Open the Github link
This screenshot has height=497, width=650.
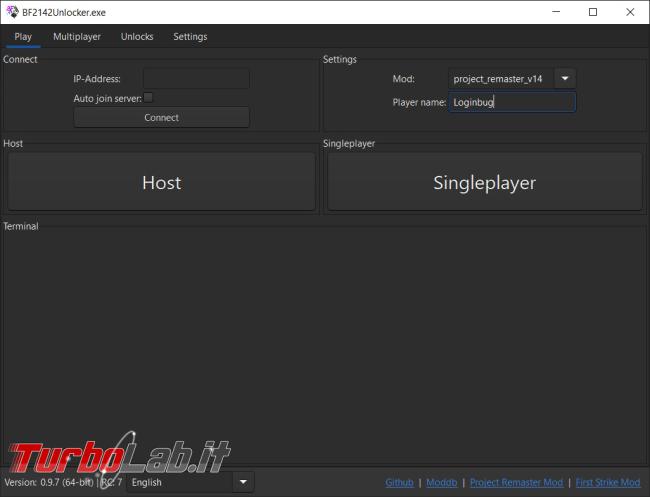(399, 482)
